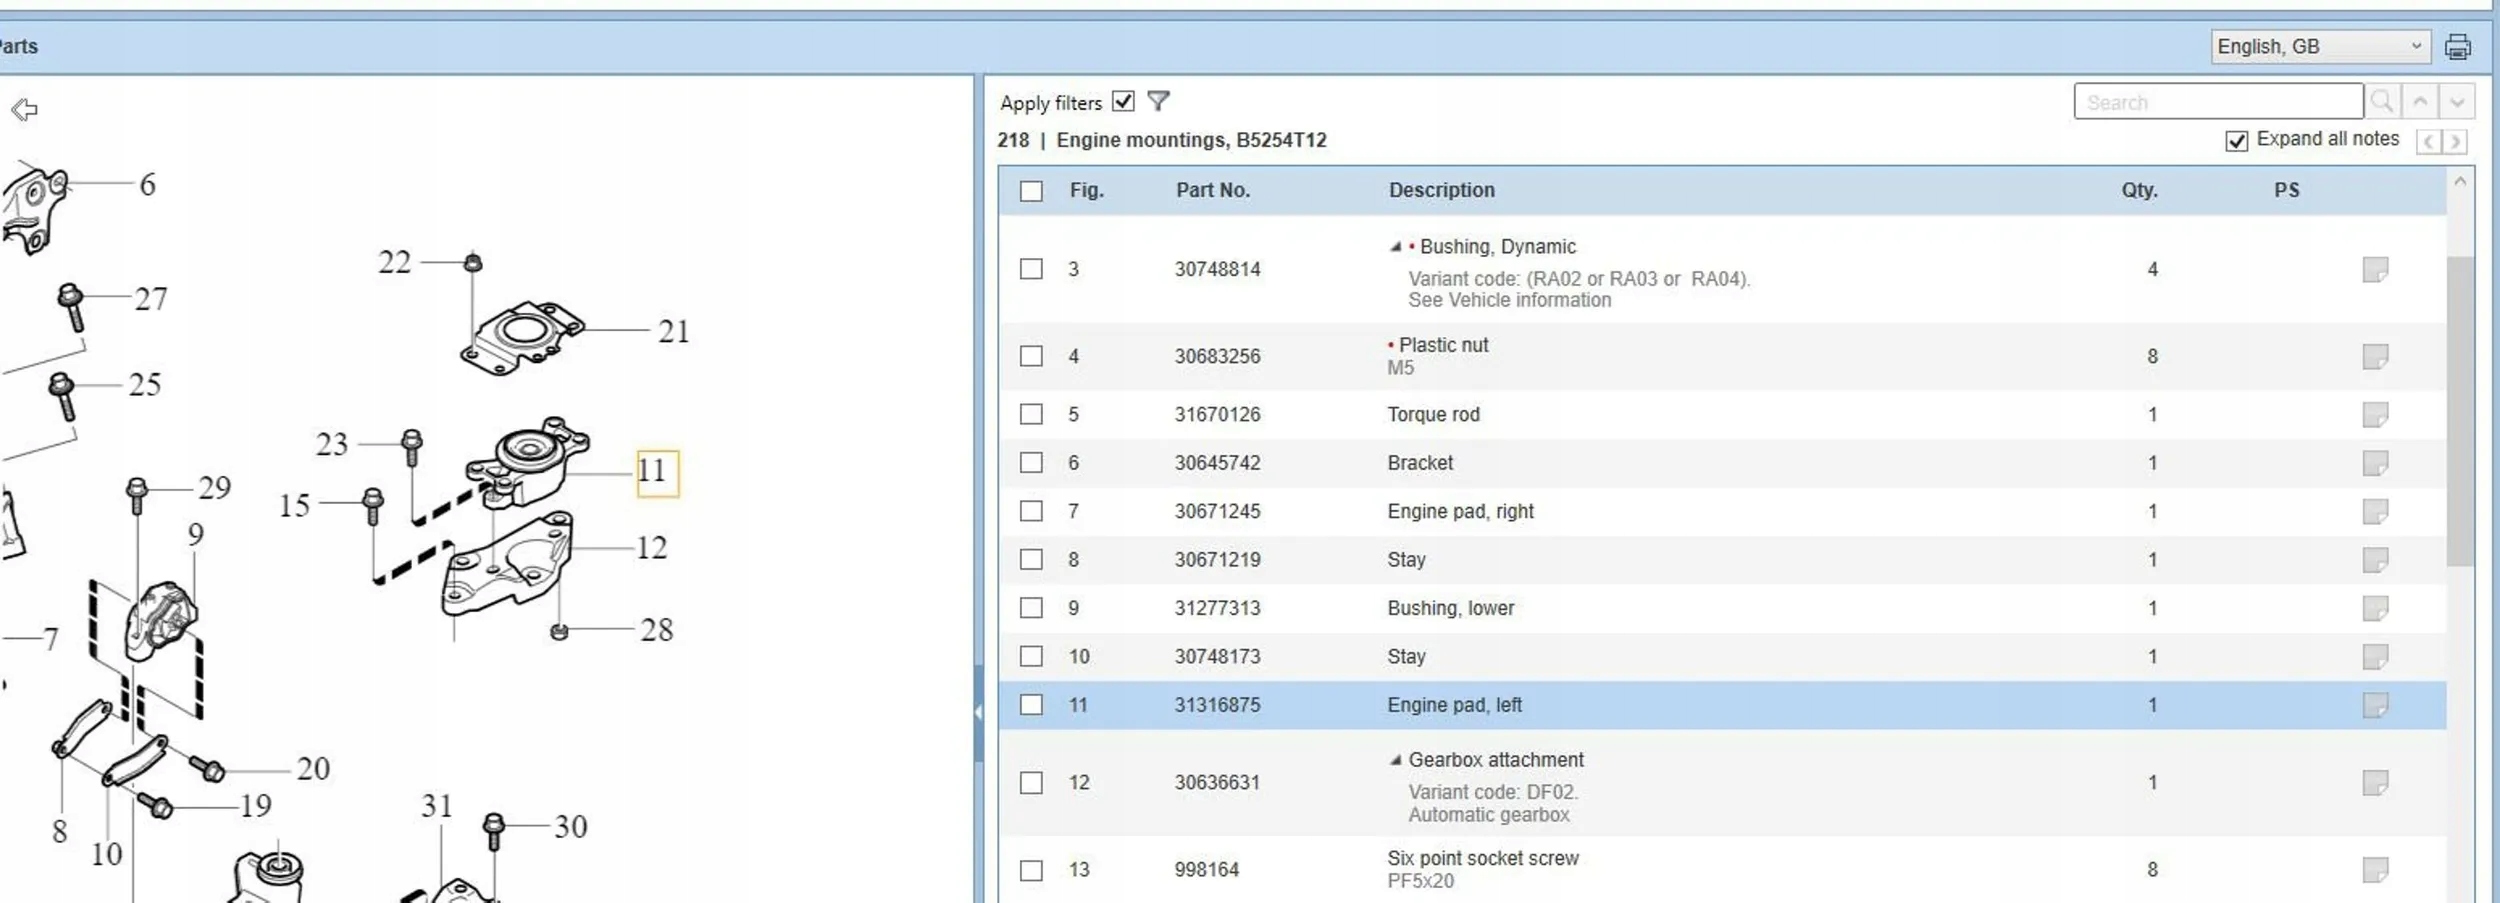
Task: Click the parts list vertical scrollbar
Action: (2460, 410)
